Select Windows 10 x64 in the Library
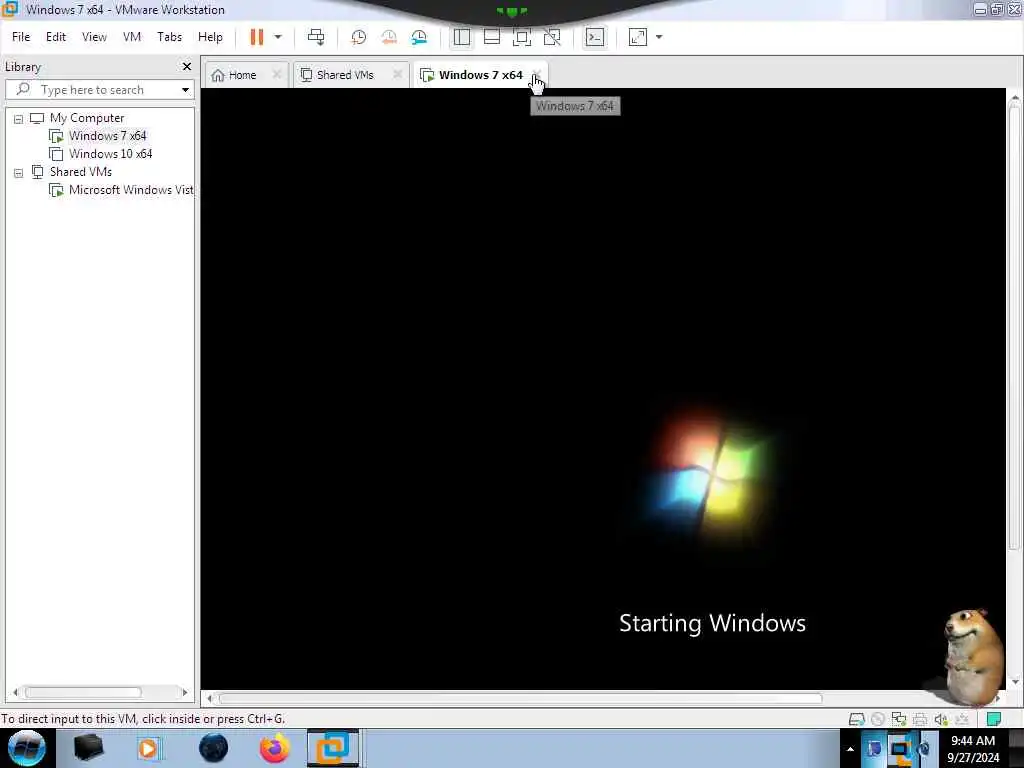1024x768 pixels. 101,154
